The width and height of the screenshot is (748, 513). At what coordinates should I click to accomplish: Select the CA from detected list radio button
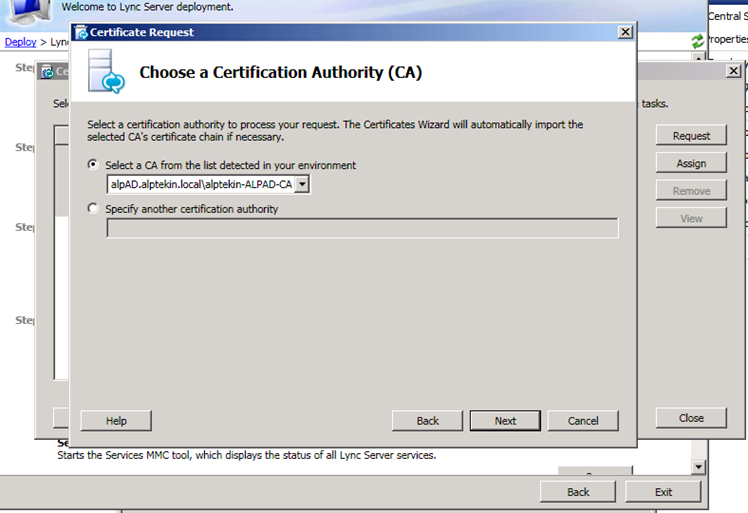tap(93, 165)
